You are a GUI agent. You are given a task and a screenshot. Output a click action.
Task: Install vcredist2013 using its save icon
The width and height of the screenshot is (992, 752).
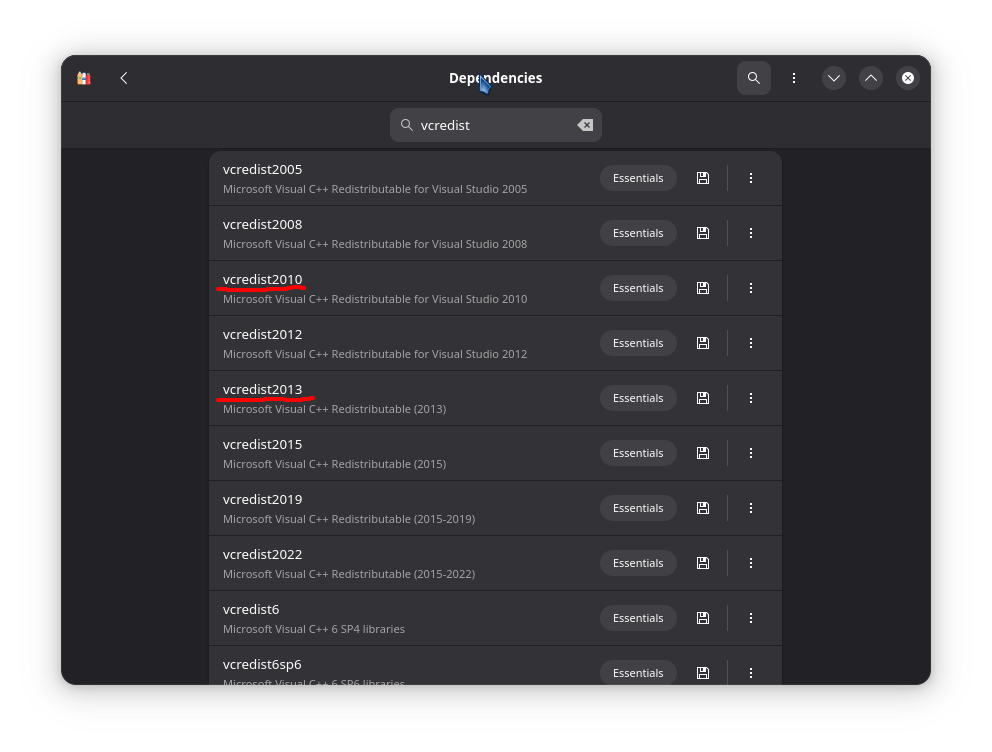coord(702,398)
